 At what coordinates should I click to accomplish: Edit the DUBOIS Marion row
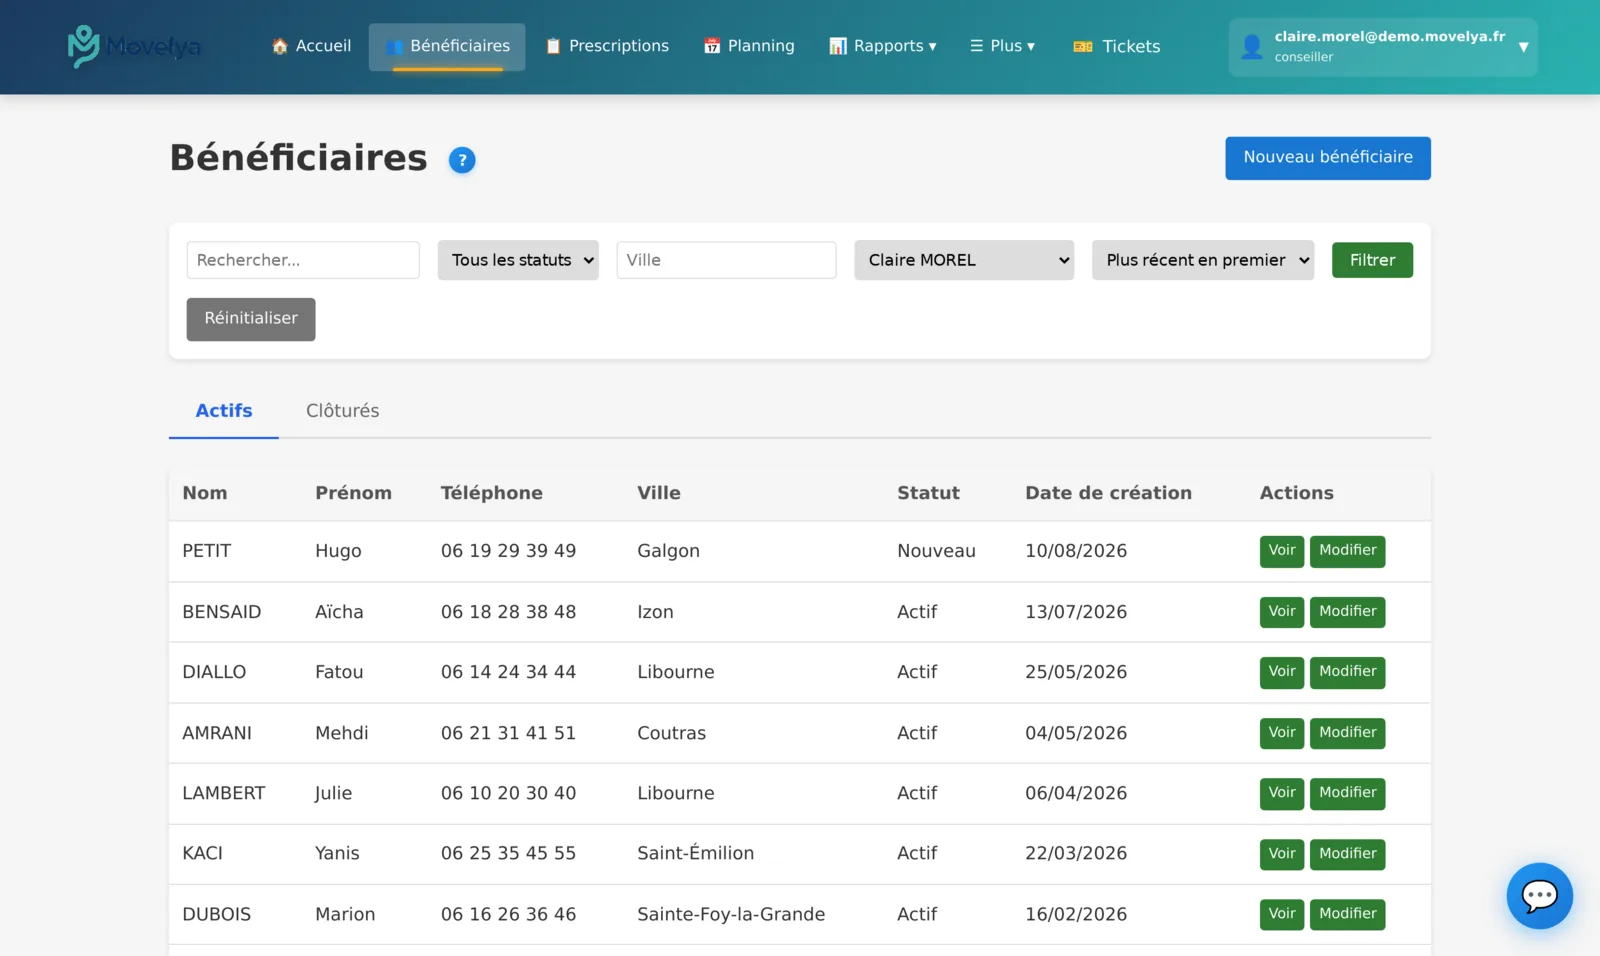[1347, 914]
